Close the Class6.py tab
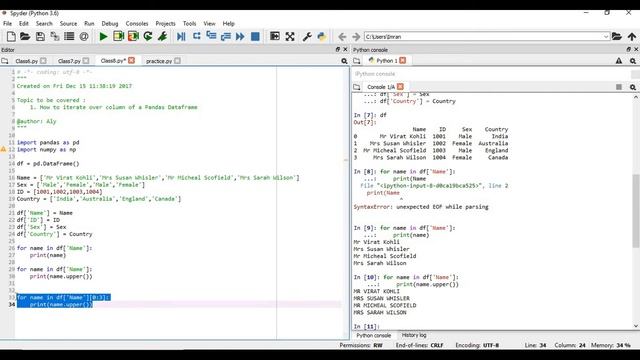 (x=43, y=61)
